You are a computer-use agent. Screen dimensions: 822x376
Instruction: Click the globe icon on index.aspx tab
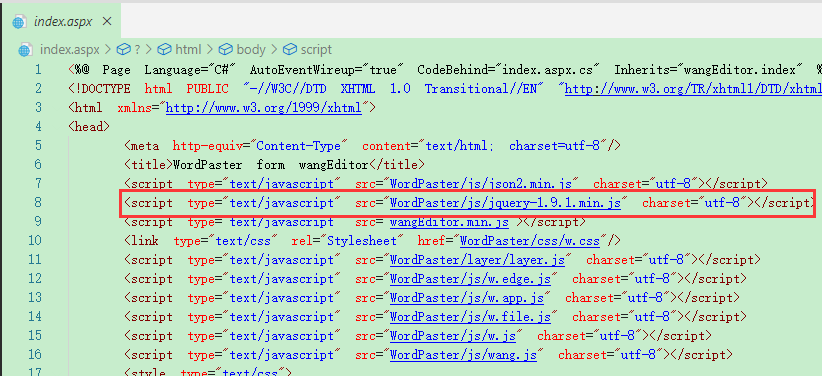click(19, 22)
